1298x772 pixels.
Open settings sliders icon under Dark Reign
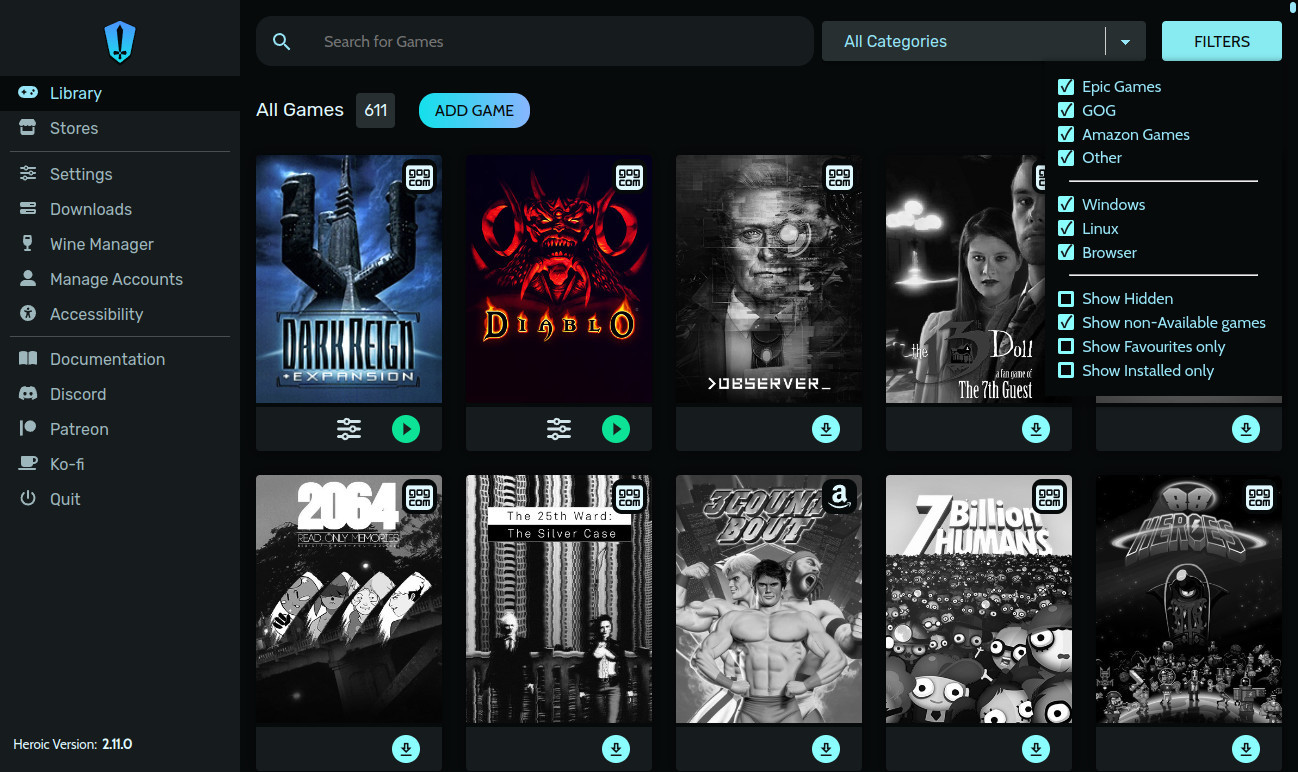[x=349, y=429]
